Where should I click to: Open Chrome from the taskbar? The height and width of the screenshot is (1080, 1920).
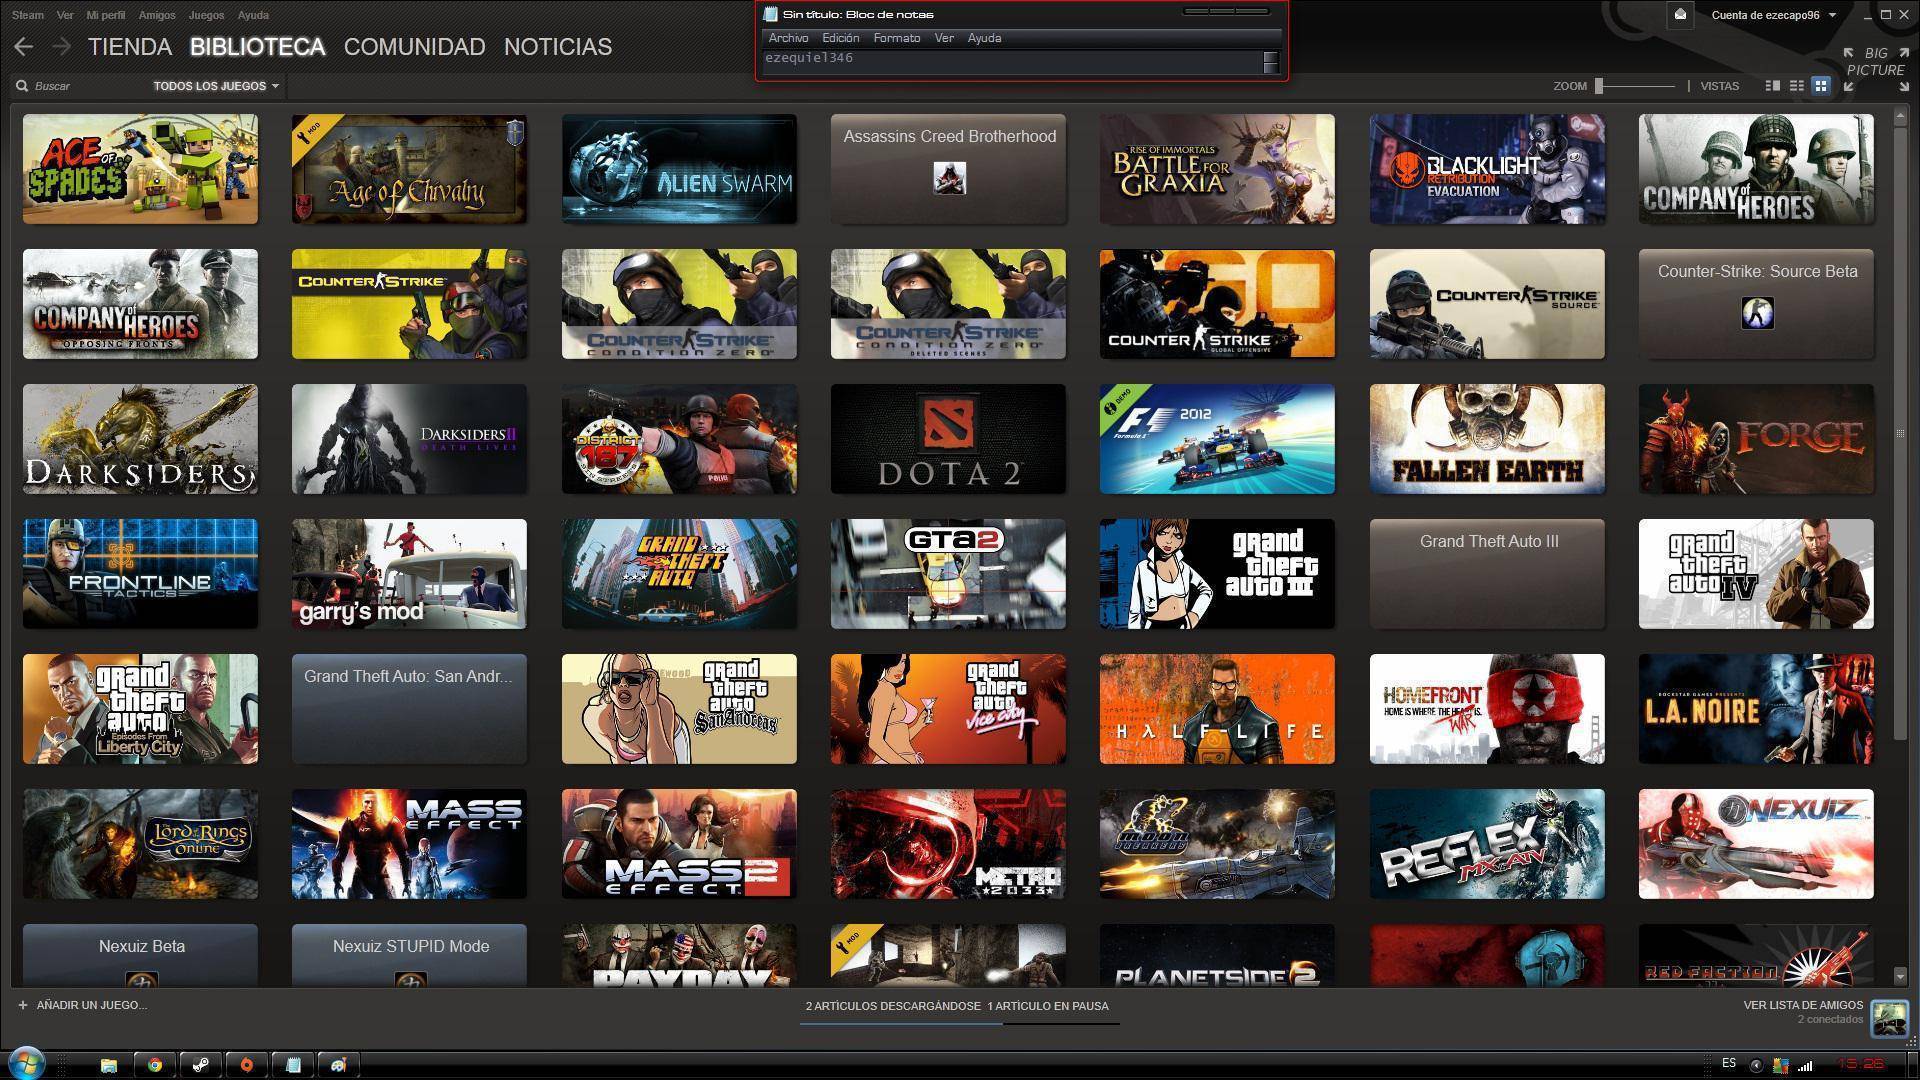pyautogui.click(x=155, y=1065)
